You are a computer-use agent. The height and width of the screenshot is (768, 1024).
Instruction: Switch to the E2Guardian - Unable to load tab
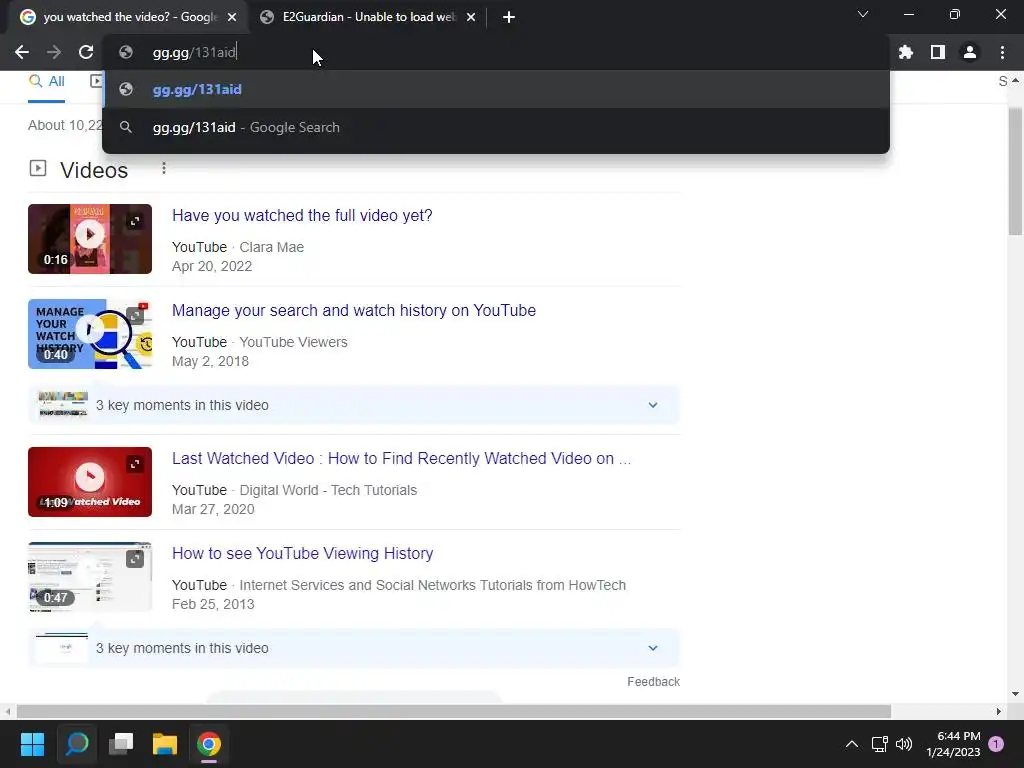(368, 17)
